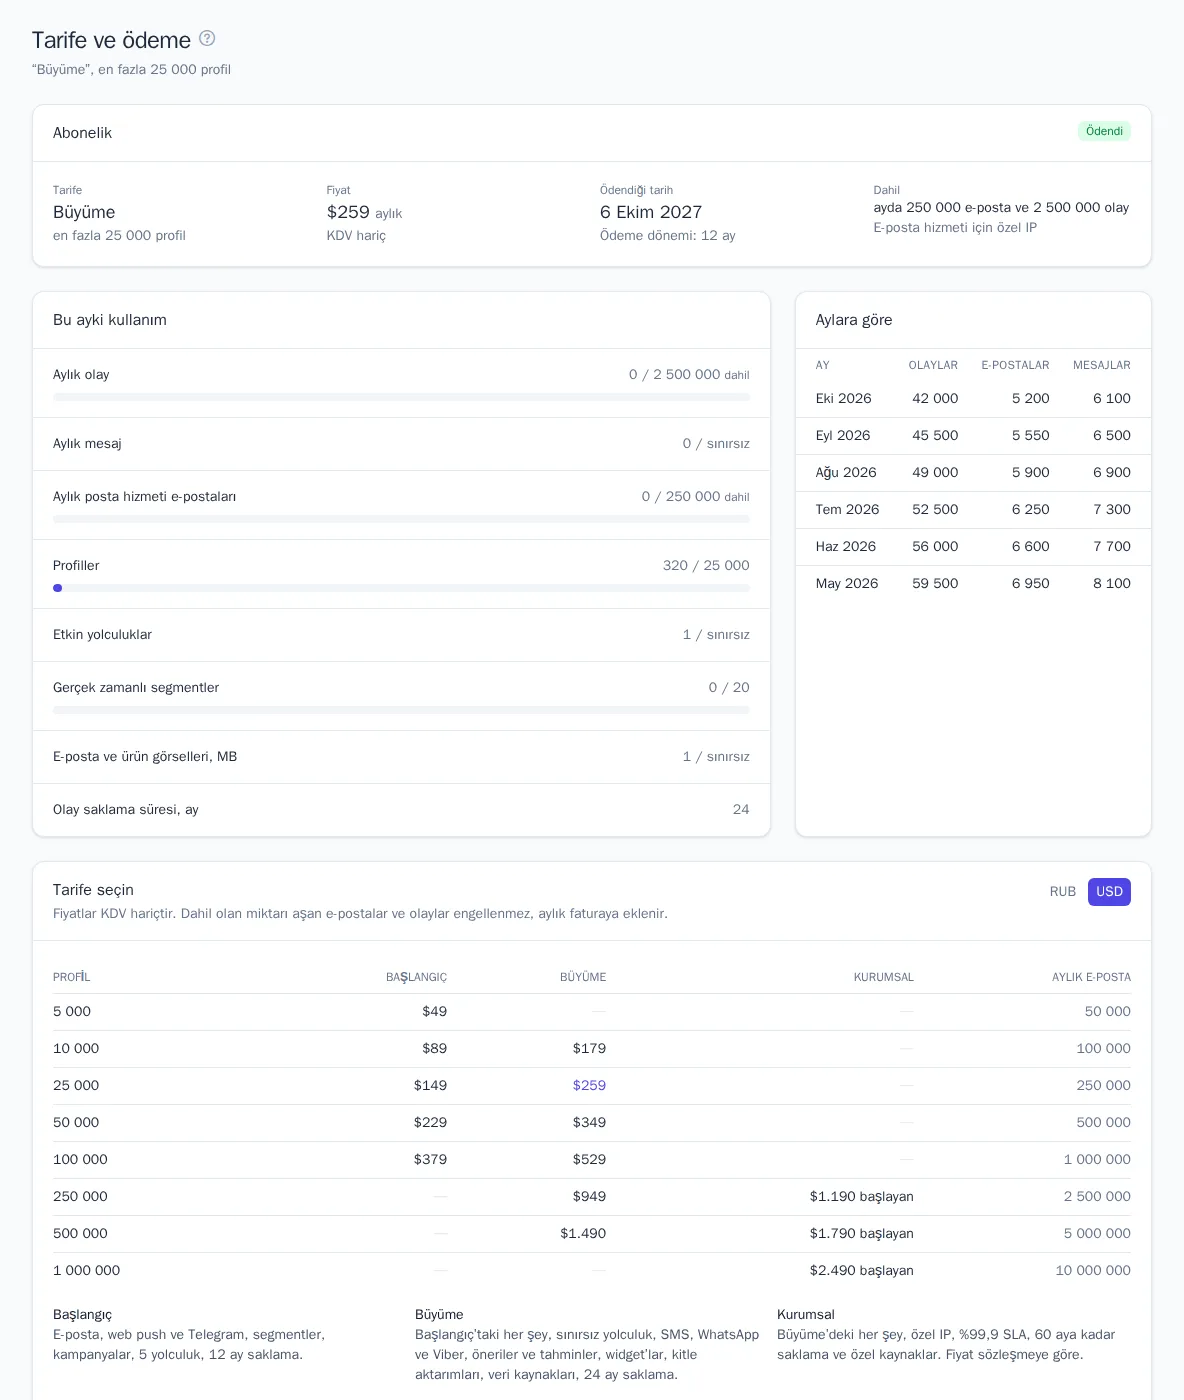Select the $1.490 Büyüme price
Image resolution: width=1184 pixels, height=1400 pixels.
tap(583, 1234)
